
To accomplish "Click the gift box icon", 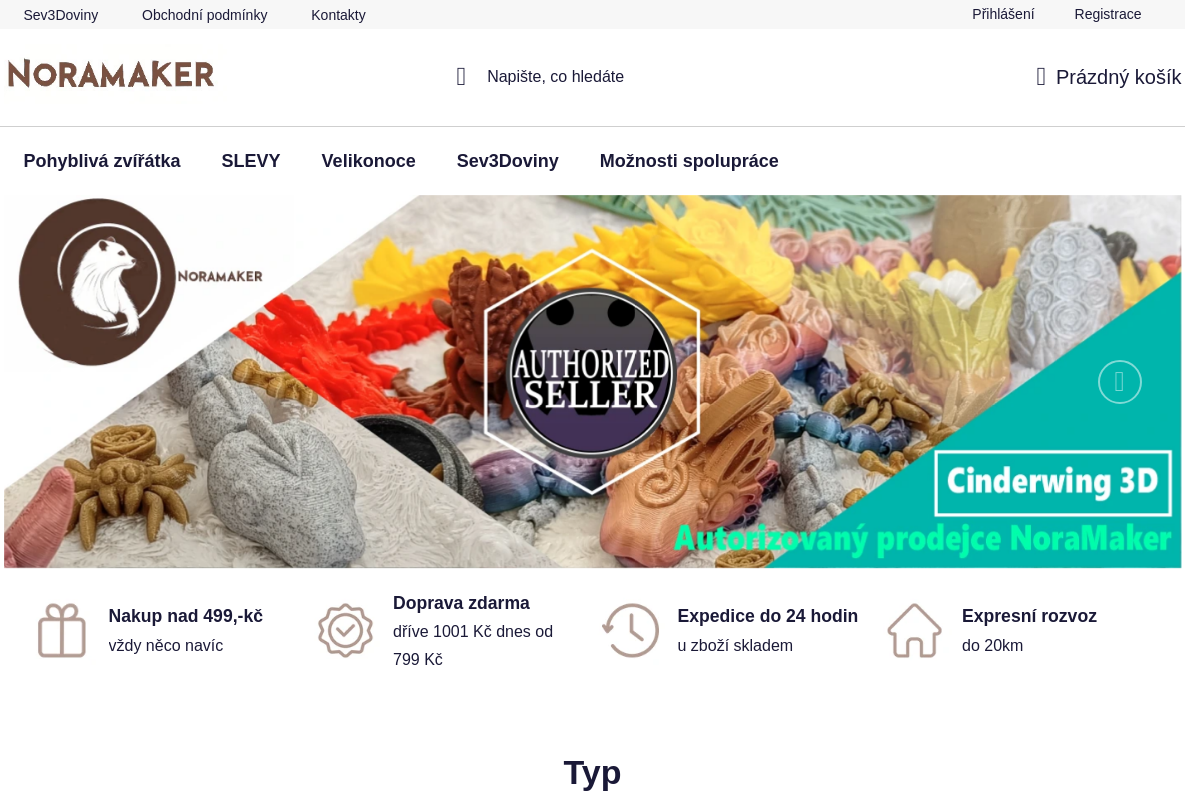I will click(x=62, y=630).
